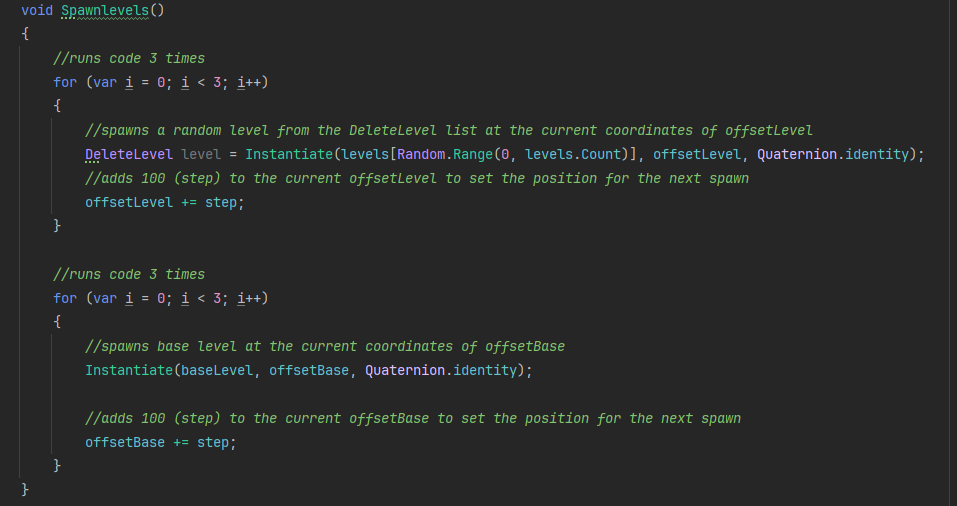Click the Random.Range method call
Image resolution: width=957 pixels, height=506 pixels.
[445, 154]
